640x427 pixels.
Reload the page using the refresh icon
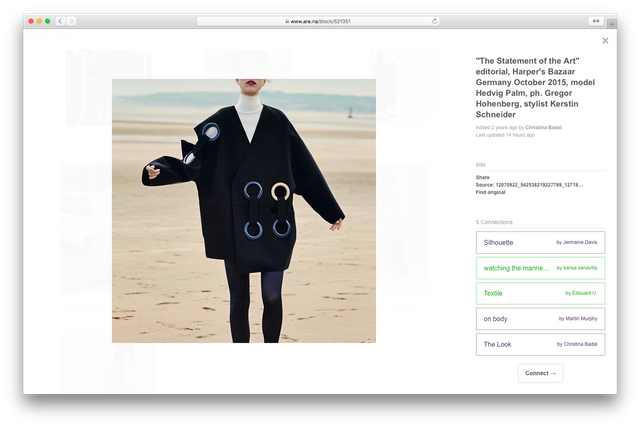434,21
